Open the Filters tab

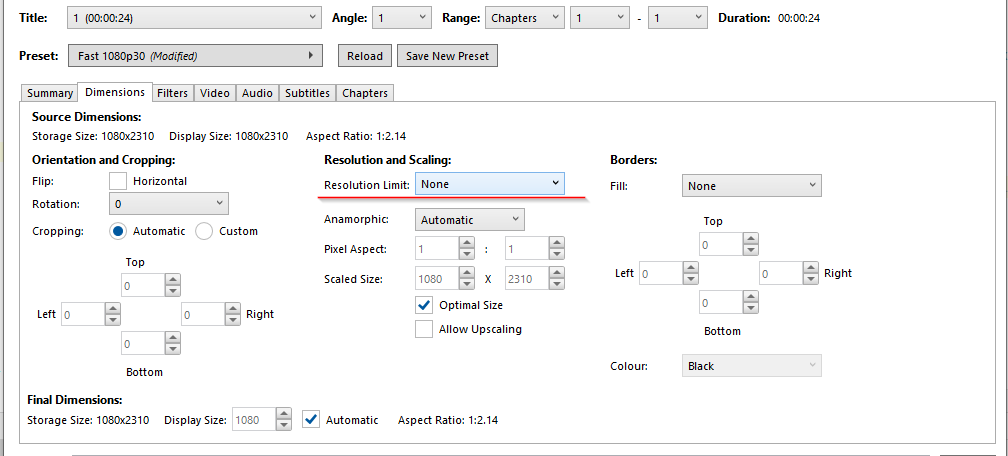(173, 93)
